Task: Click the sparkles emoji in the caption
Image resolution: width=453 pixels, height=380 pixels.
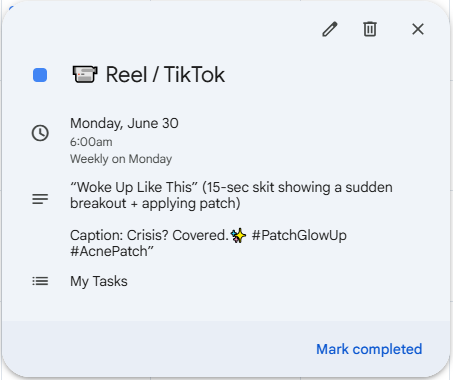Action: pyautogui.click(x=238, y=236)
